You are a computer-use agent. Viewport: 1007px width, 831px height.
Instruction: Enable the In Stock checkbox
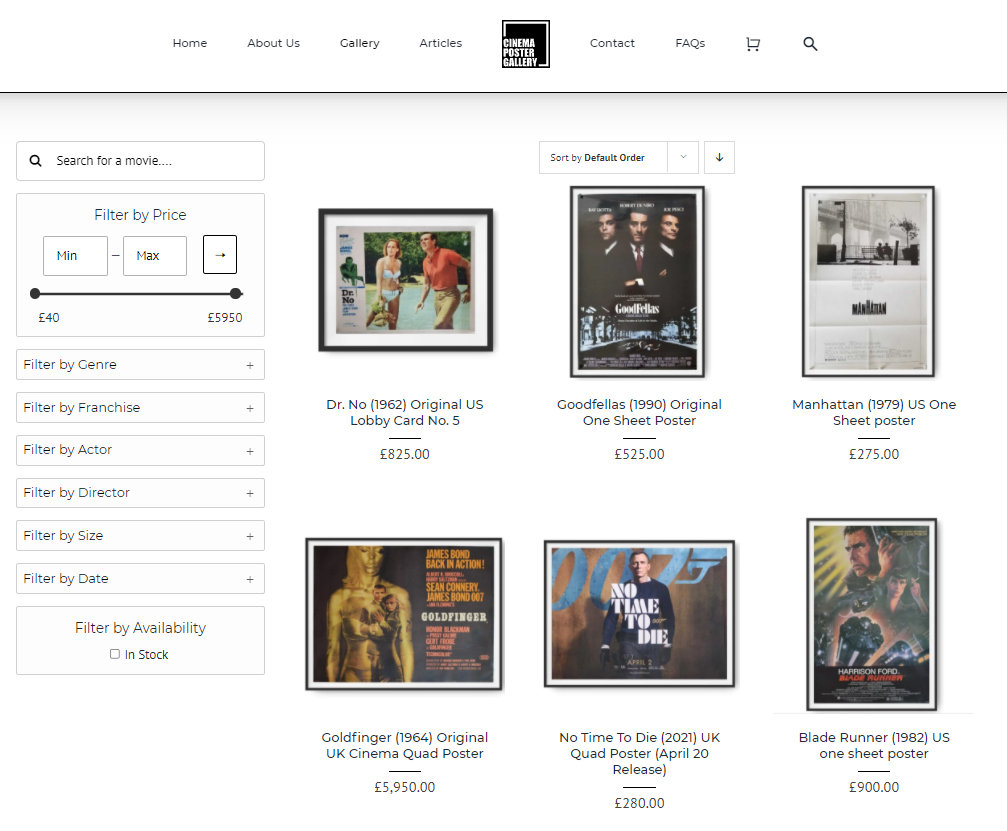(x=114, y=654)
